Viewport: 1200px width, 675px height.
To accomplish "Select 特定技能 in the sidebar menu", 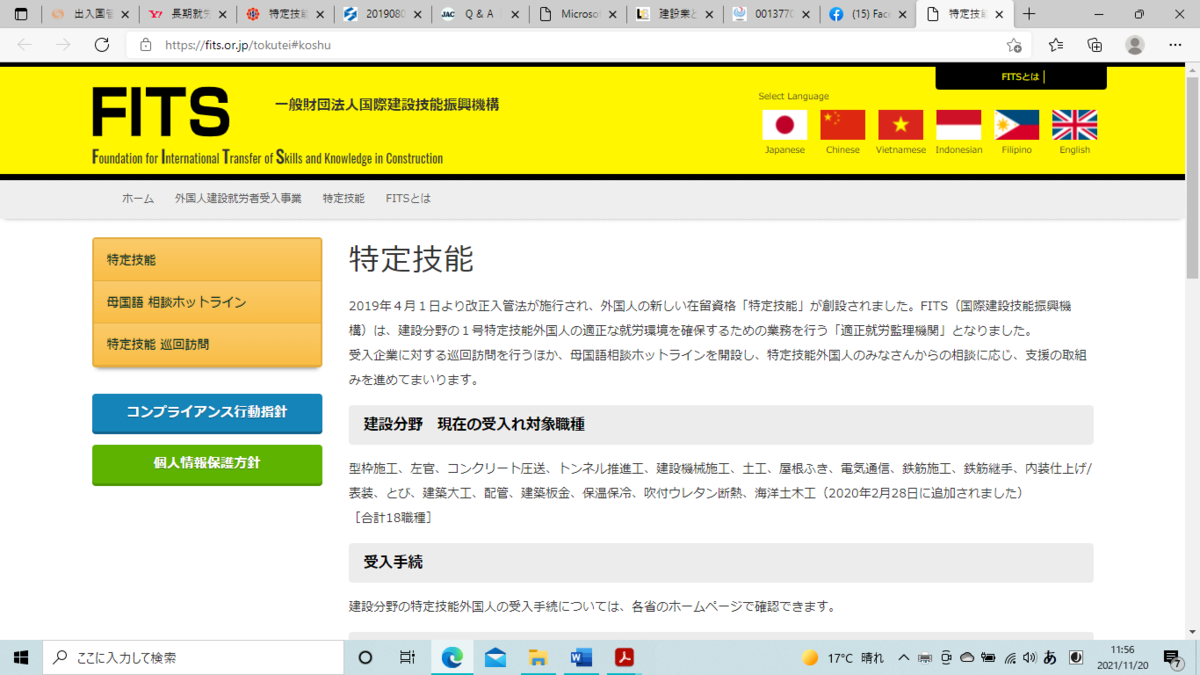I will 207,260.
